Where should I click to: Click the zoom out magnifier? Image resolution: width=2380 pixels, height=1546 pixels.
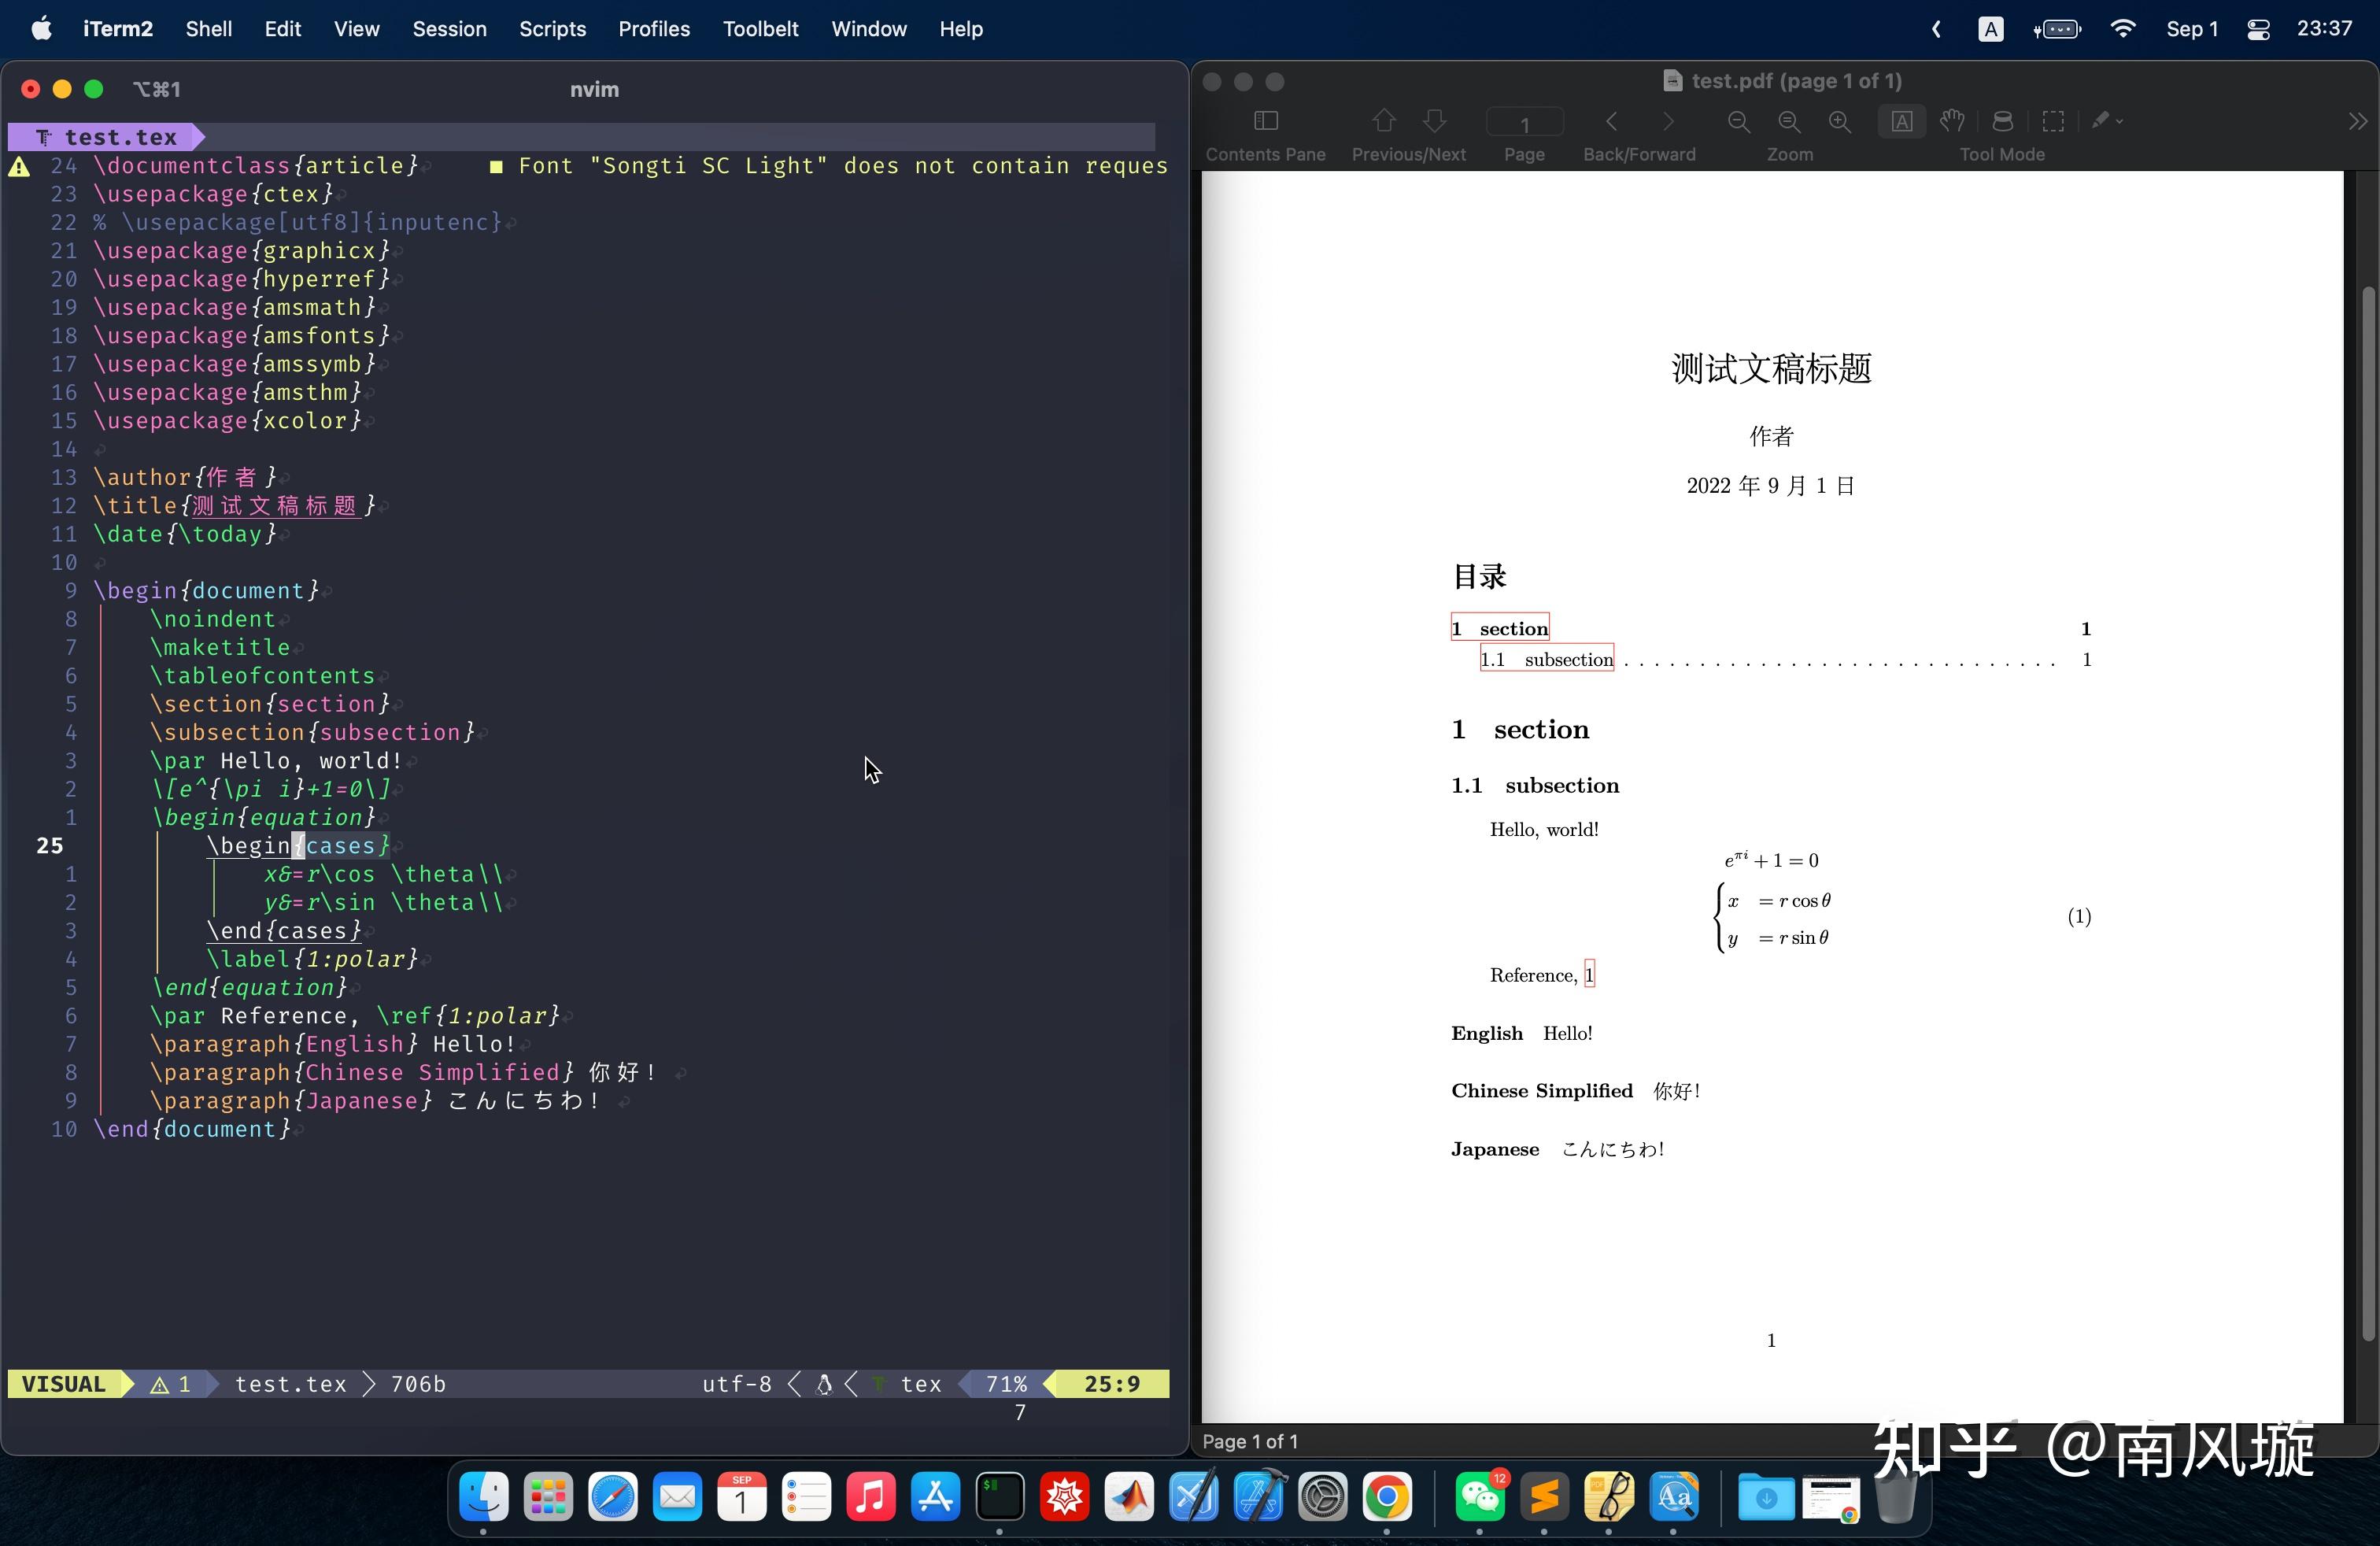coord(1739,122)
